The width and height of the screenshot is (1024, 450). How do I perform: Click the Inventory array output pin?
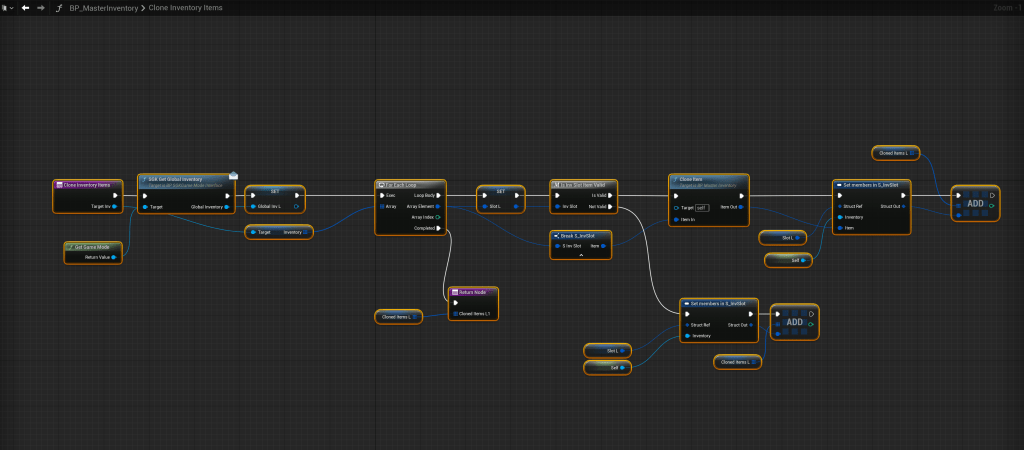click(305, 232)
